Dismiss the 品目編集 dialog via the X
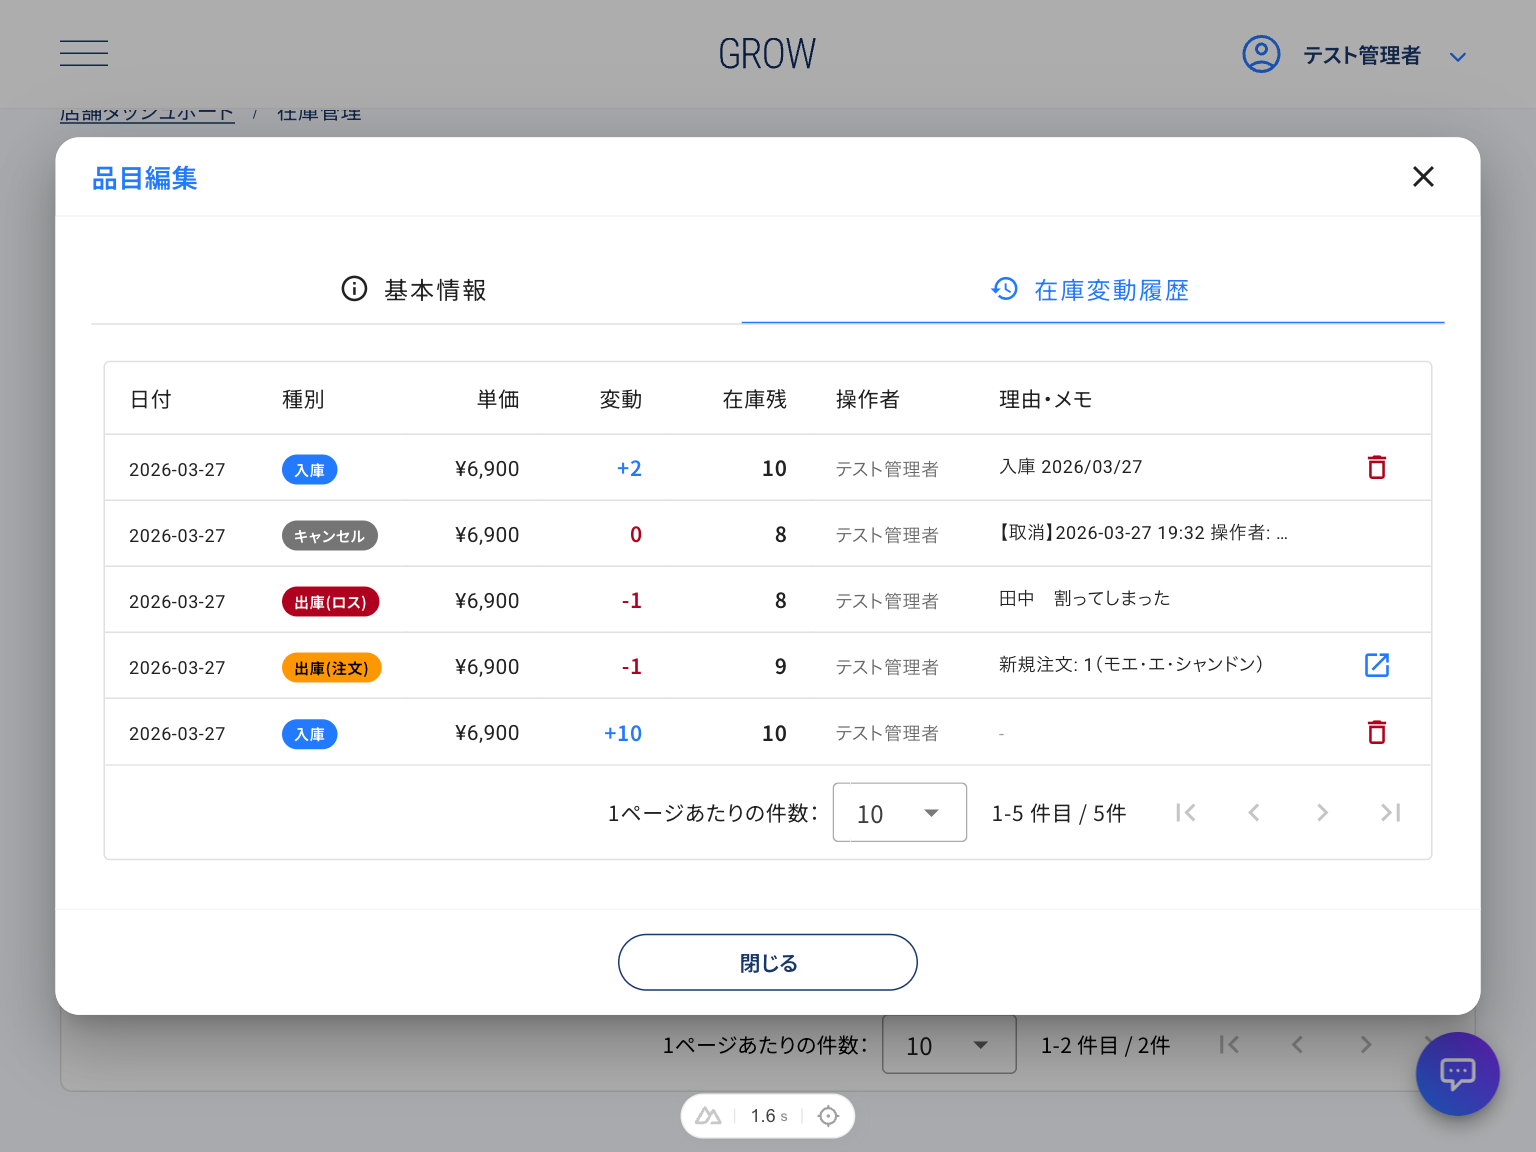Viewport: 1536px width, 1152px height. click(x=1423, y=176)
